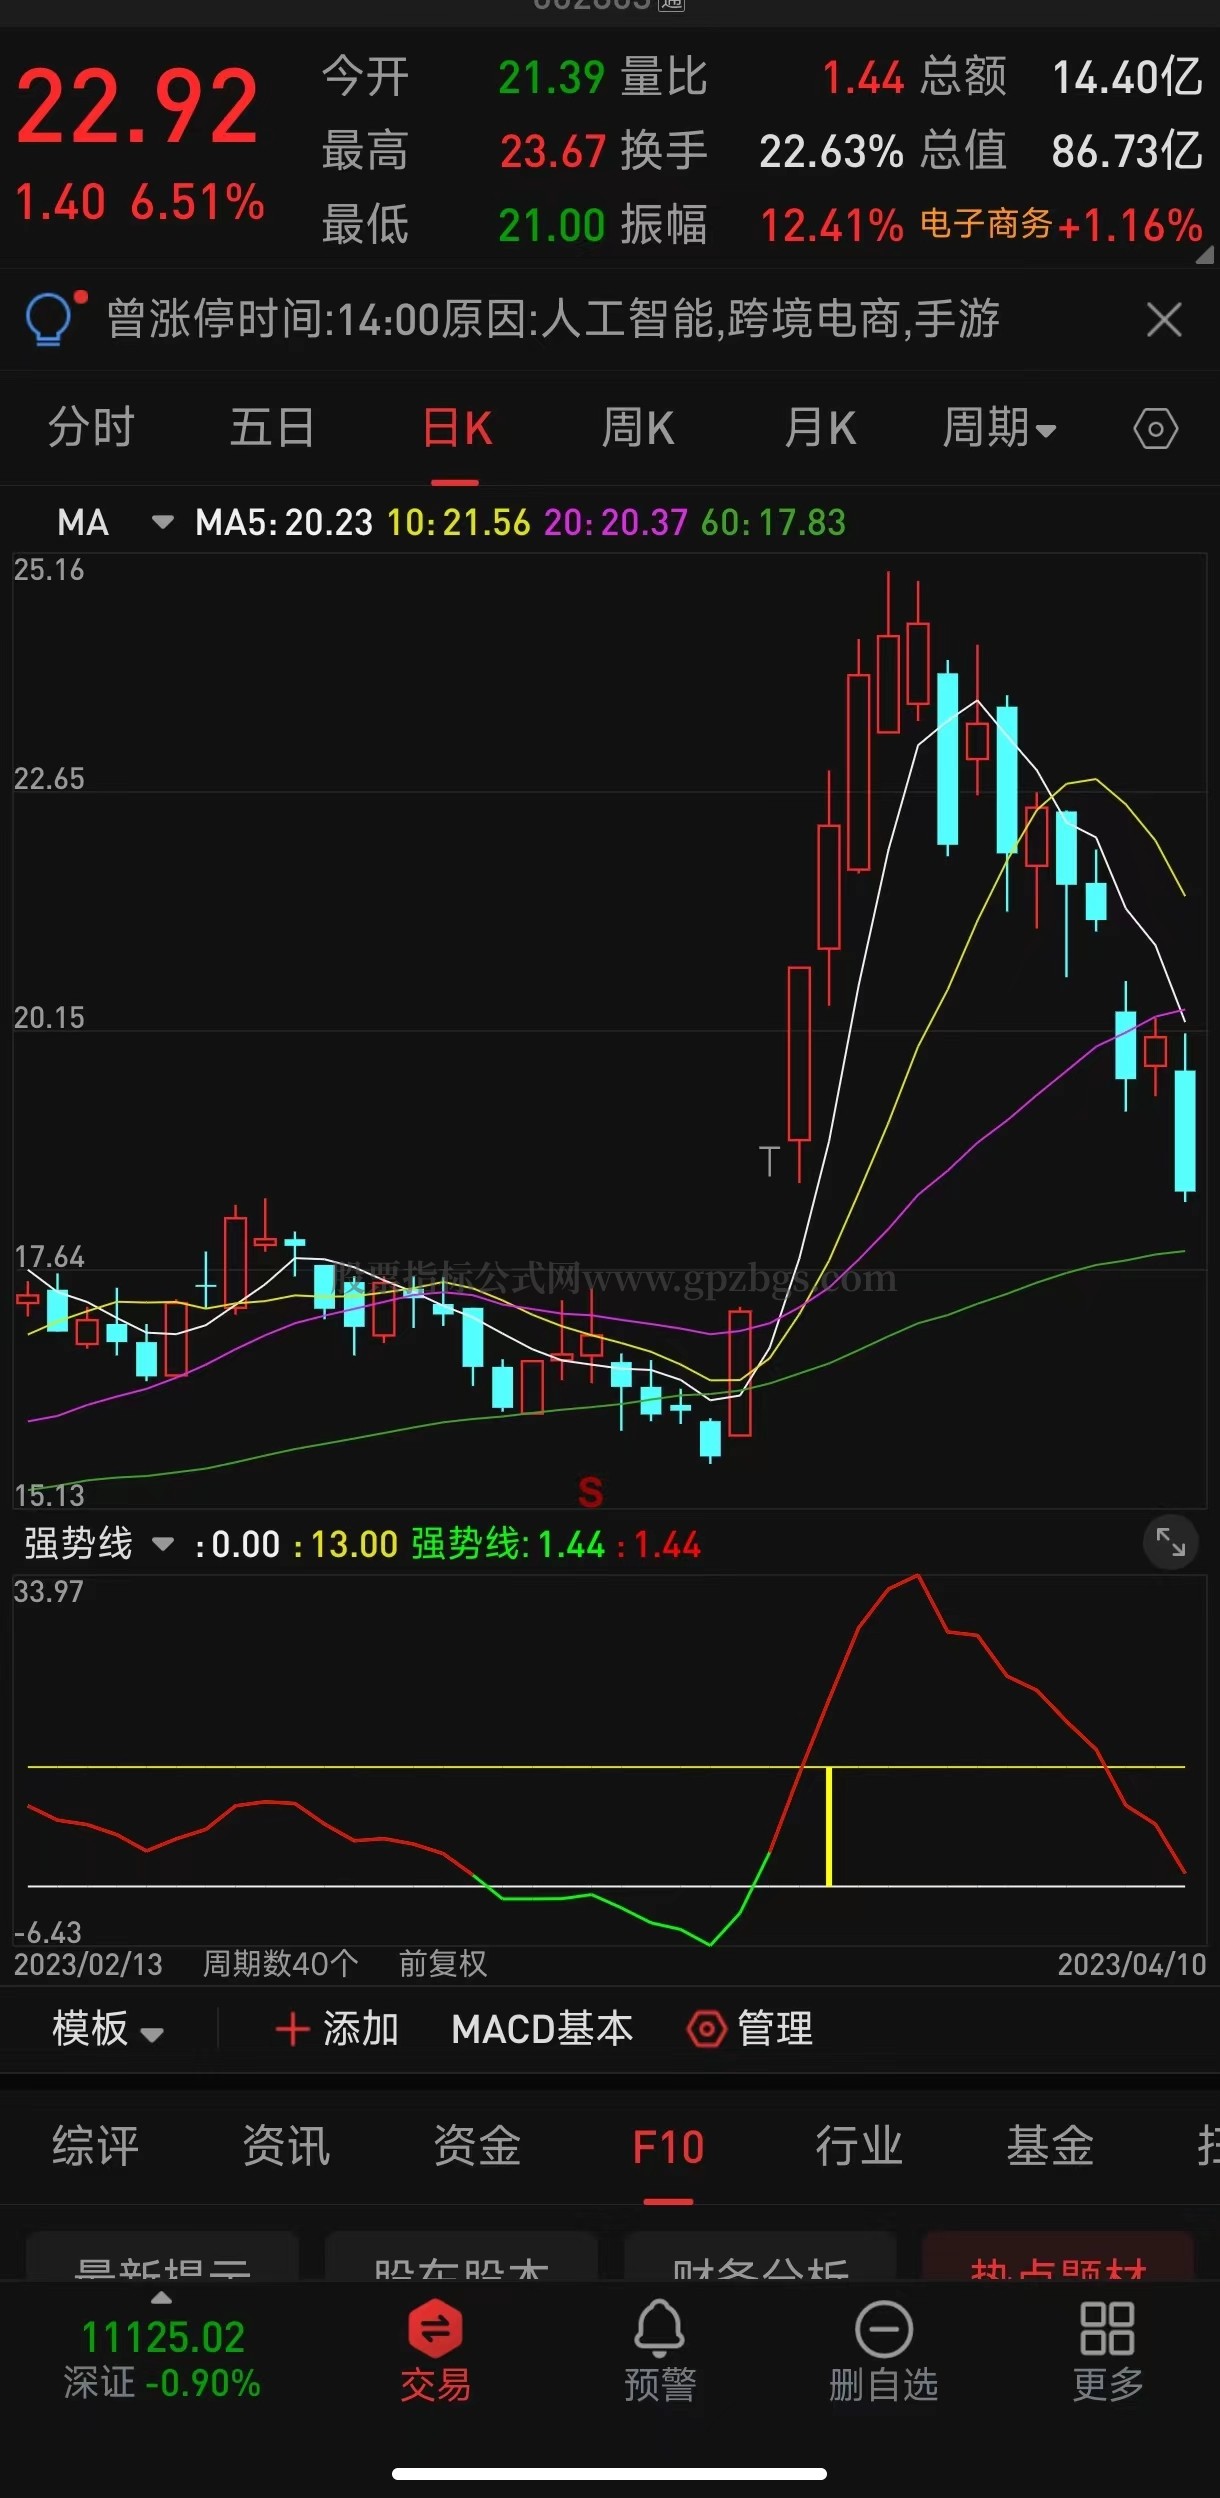Open the 行业 tab
Viewport: 1220px width, 2498px height.
[859, 2147]
